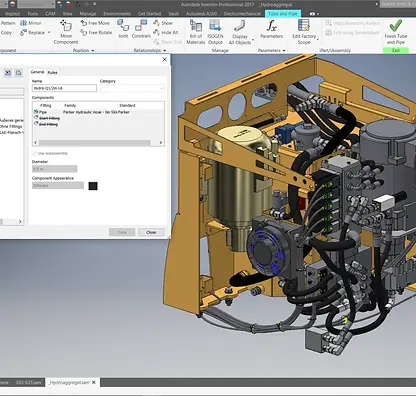416x396 pixels.
Task: Open the Component Appearance dropdown
Action: (58, 186)
